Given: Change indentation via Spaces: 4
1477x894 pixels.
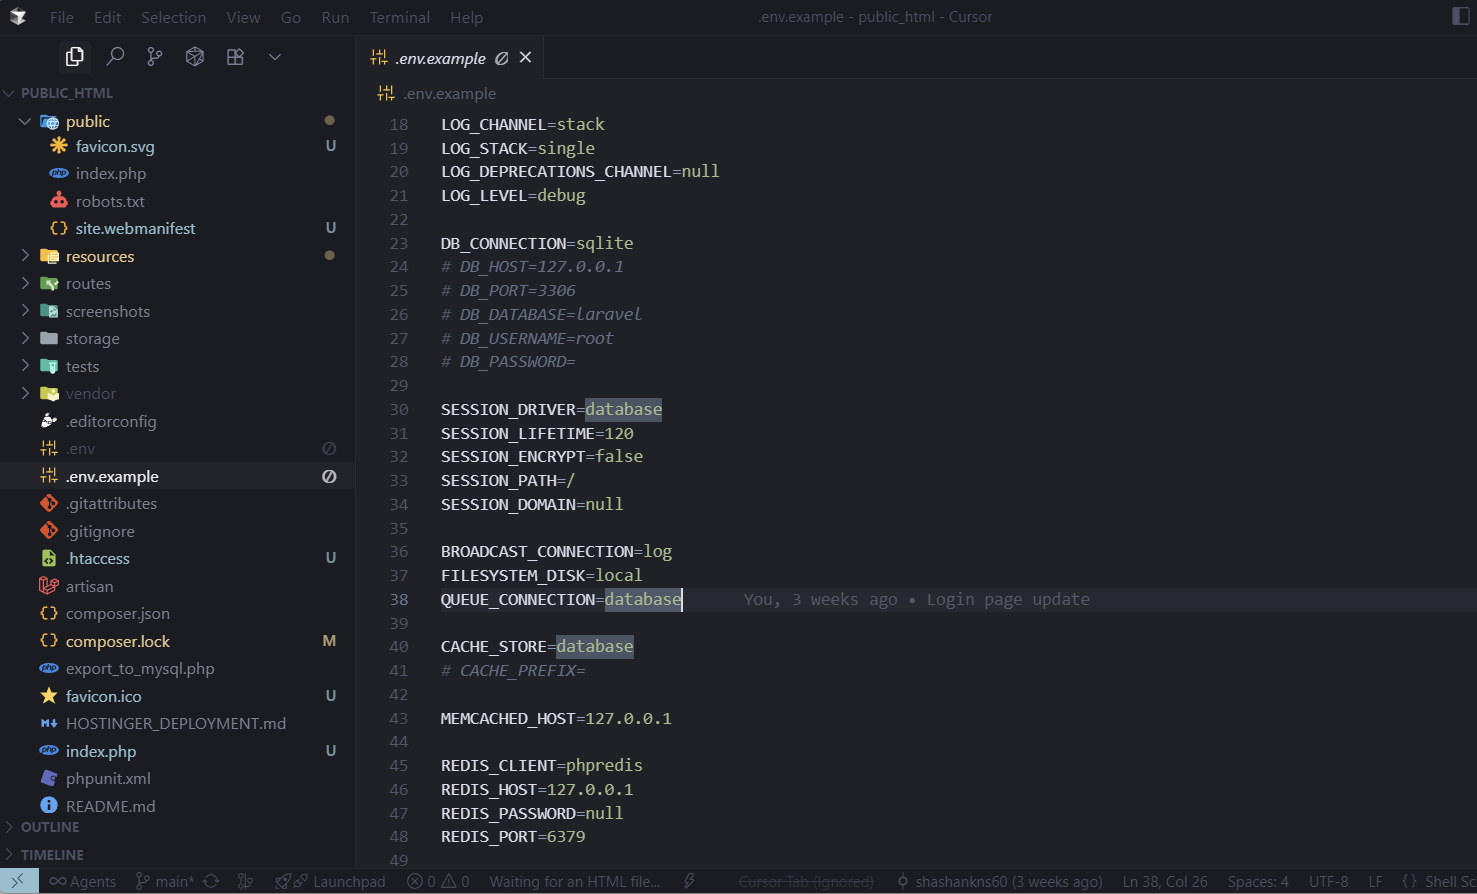Looking at the screenshot, I should [x=1258, y=881].
